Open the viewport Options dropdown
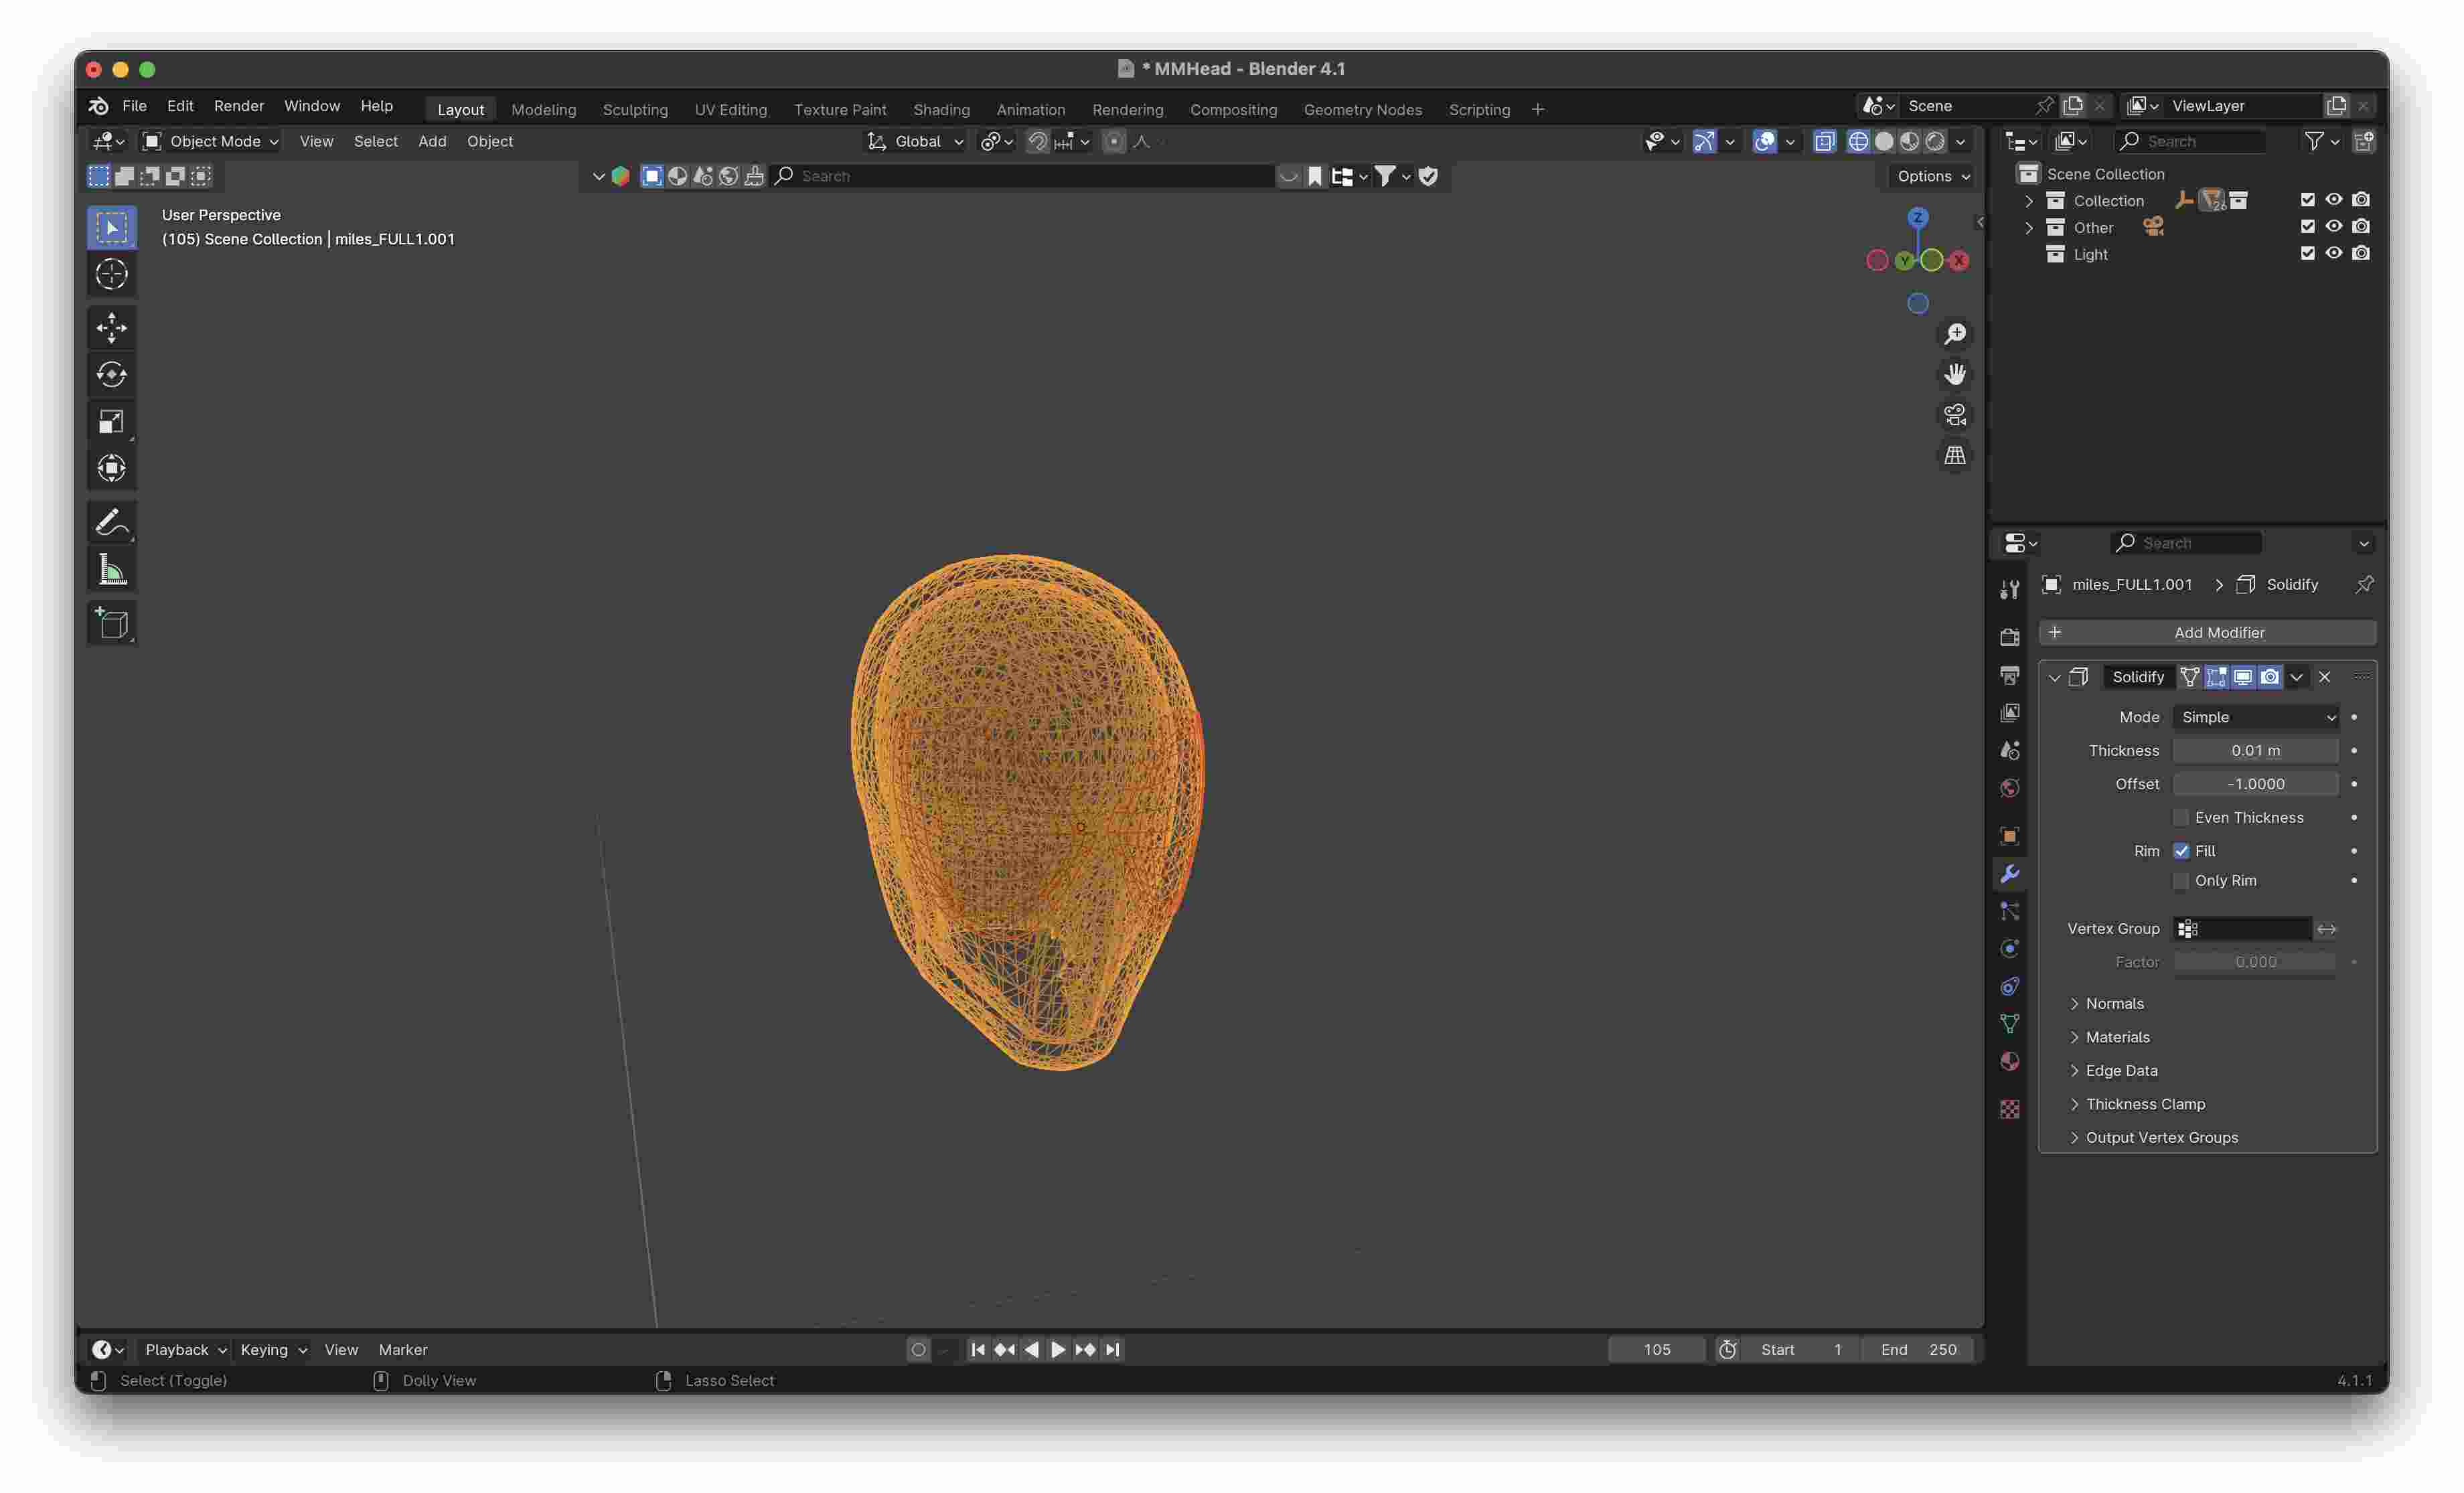Image resolution: width=2464 pixels, height=1493 pixels. pyautogui.click(x=1933, y=176)
